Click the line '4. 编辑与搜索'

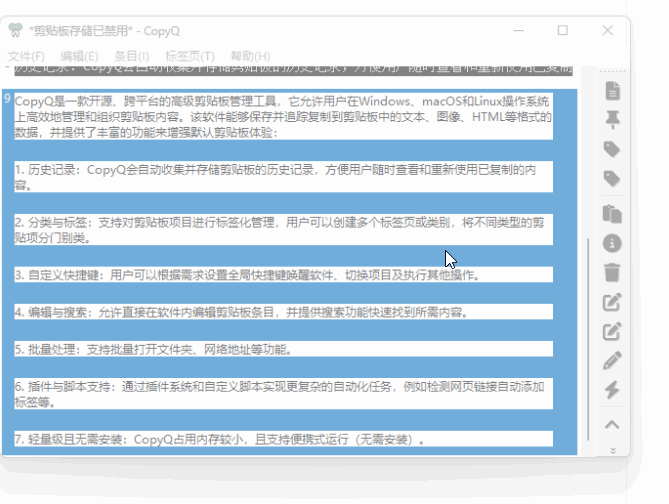click(283, 312)
